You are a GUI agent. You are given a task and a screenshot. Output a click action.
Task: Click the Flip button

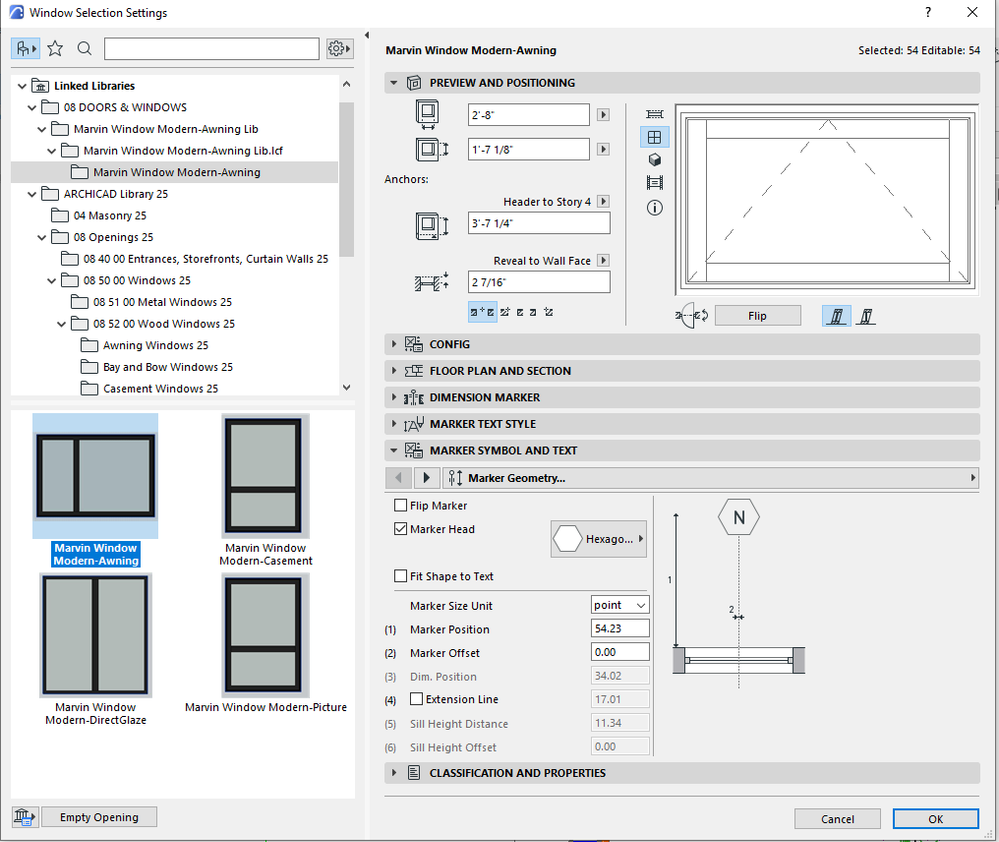pos(758,316)
